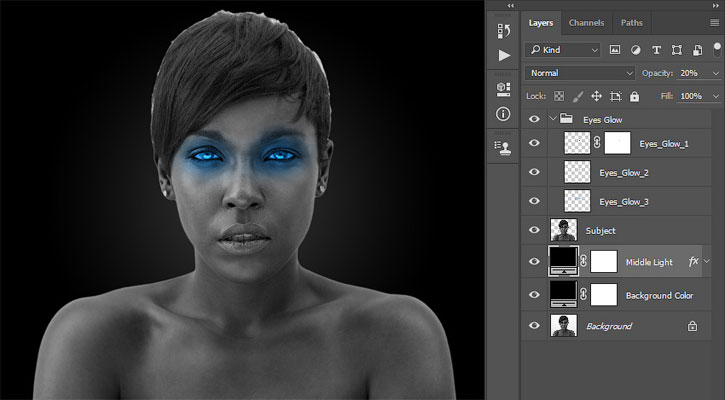Viewport: 725px width, 400px height.
Task: Open the Normal blend mode dropdown
Action: click(x=580, y=73)
